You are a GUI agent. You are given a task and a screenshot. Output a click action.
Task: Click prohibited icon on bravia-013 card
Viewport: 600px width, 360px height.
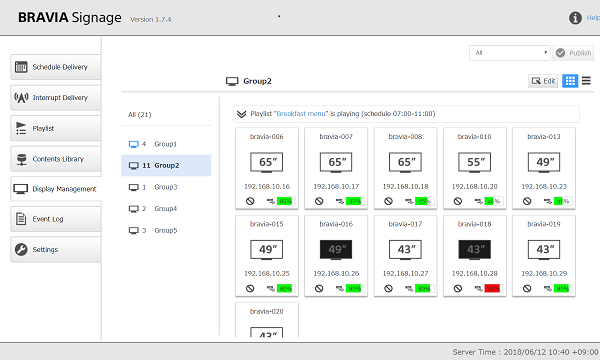pyautogui.click(x=527, y=201)
